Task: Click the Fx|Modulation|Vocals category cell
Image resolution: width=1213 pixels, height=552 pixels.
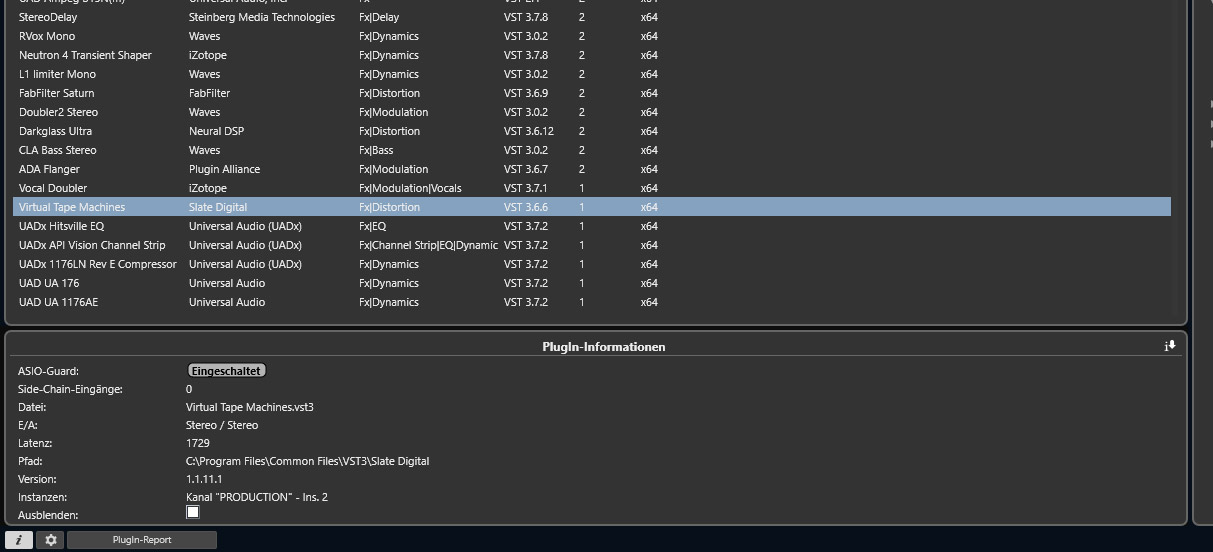Action: click(x=410, y=188)
